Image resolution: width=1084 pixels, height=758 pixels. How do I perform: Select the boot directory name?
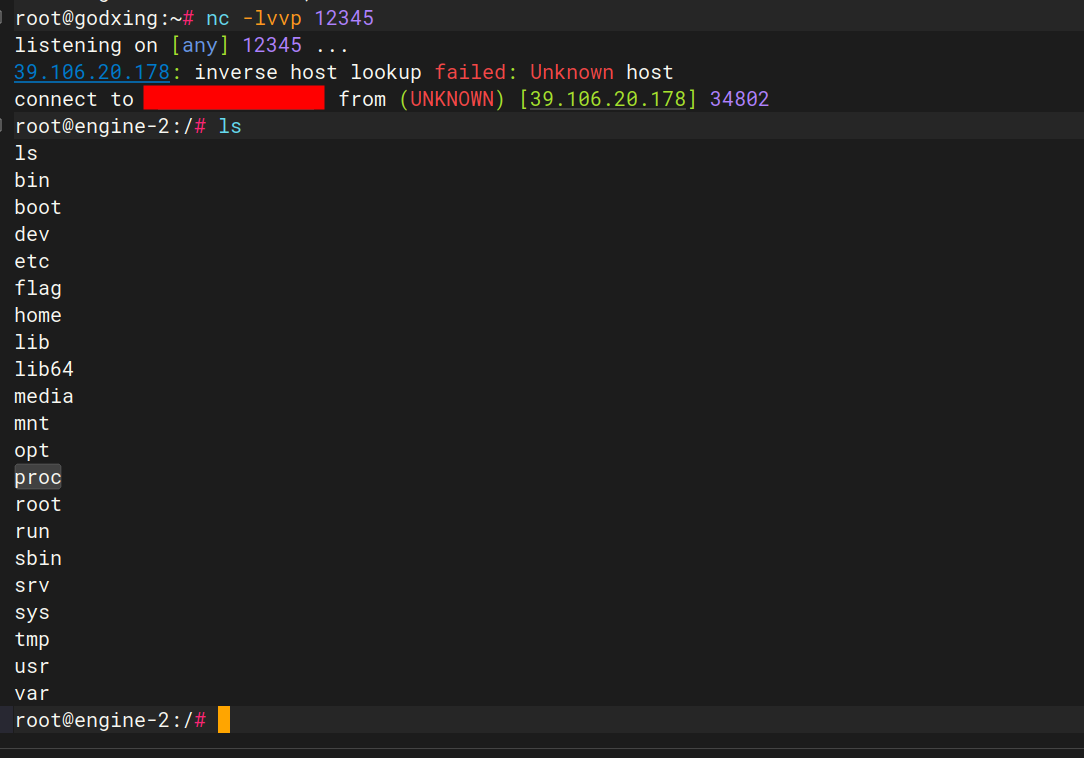coord(37,207)
